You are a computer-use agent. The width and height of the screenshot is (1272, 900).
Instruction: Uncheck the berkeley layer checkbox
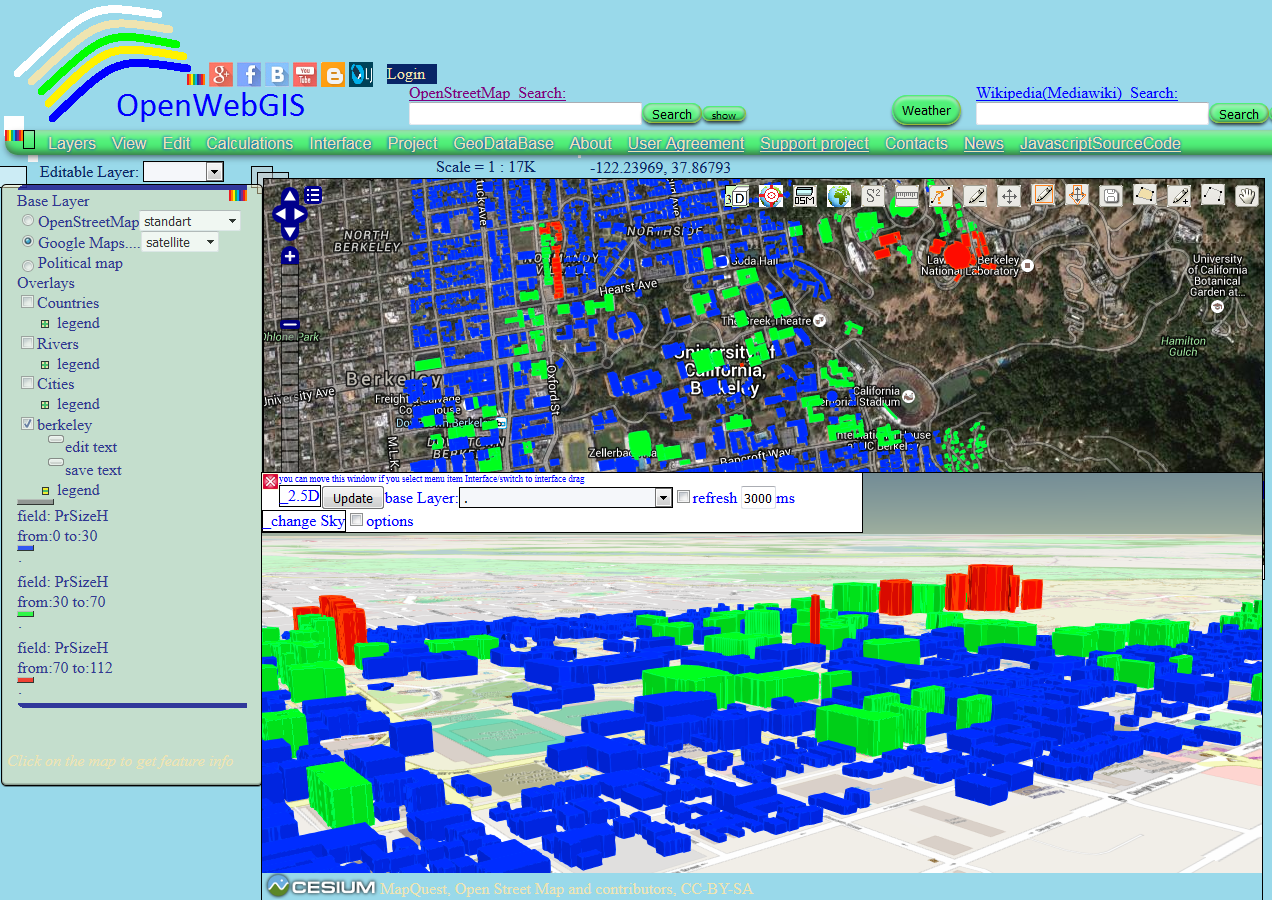coord(28,424)
